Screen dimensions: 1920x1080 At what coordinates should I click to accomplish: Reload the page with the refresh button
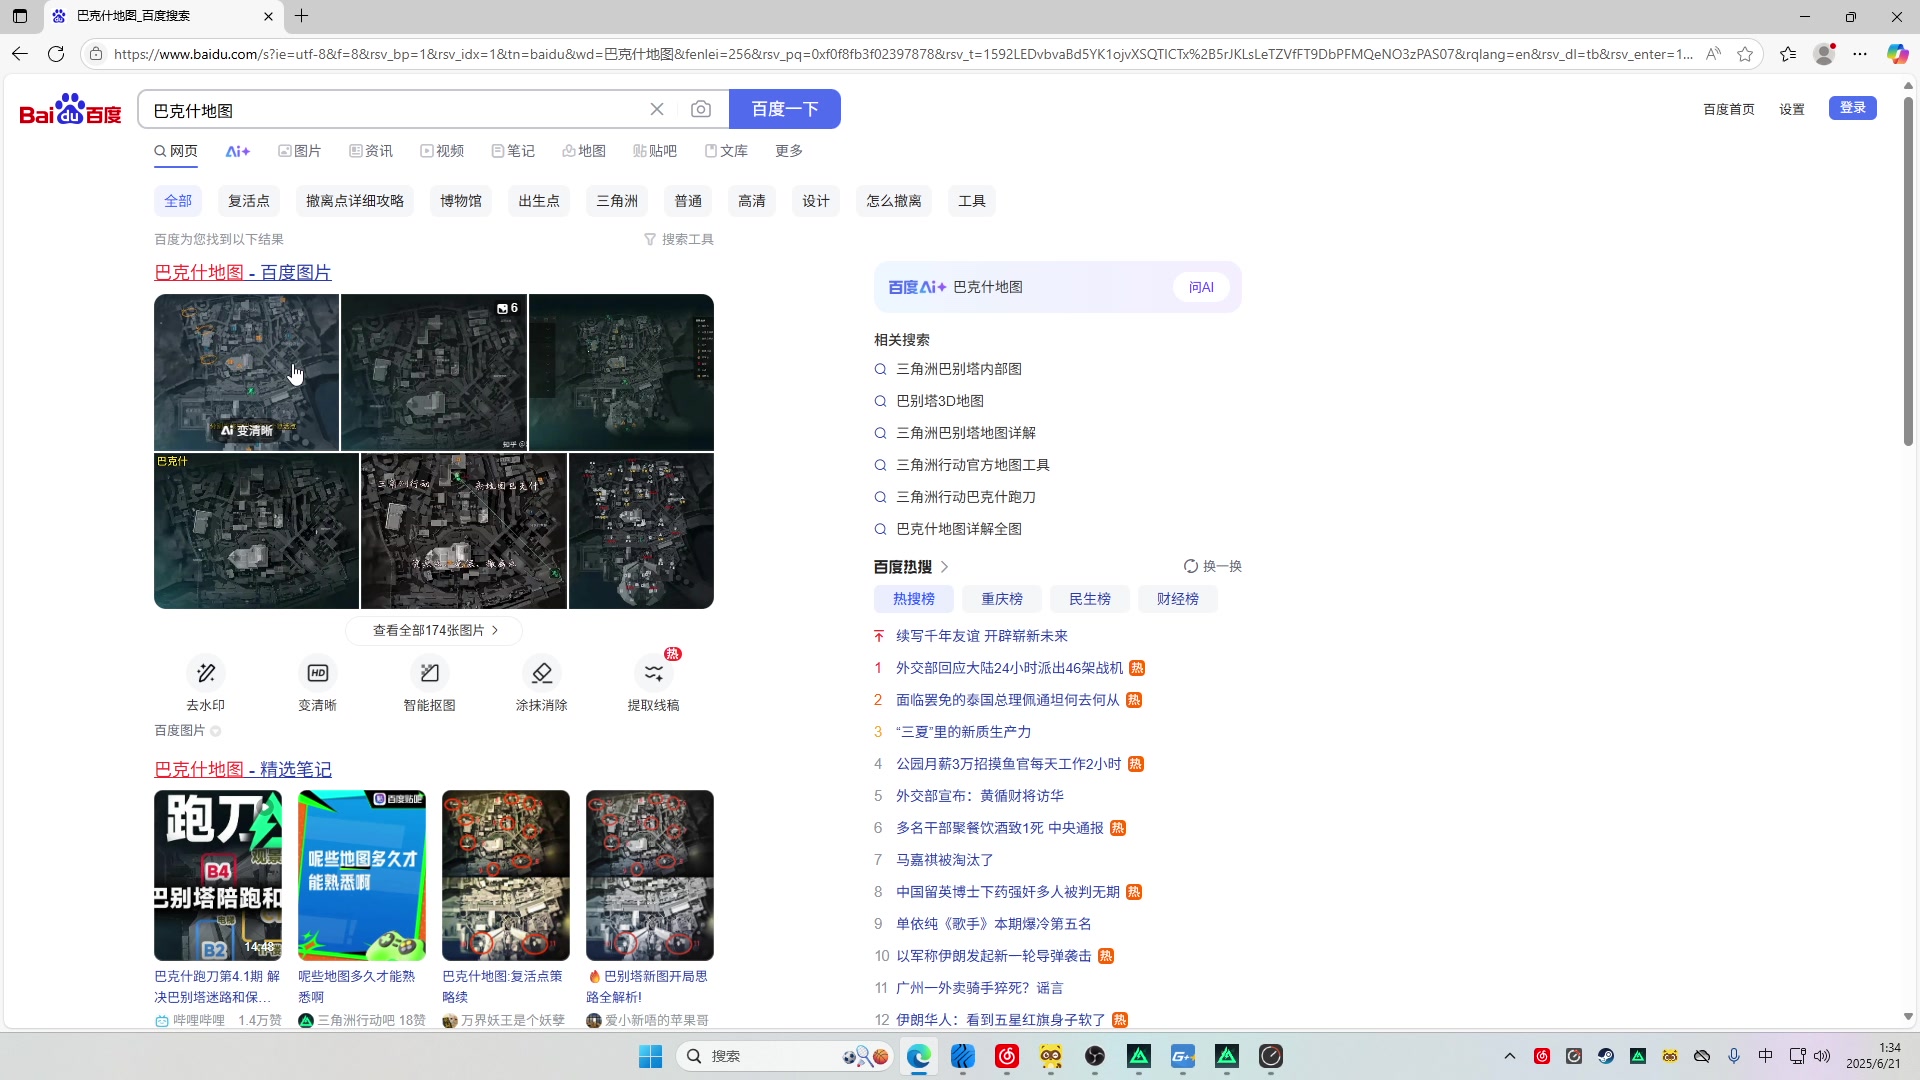56,54
